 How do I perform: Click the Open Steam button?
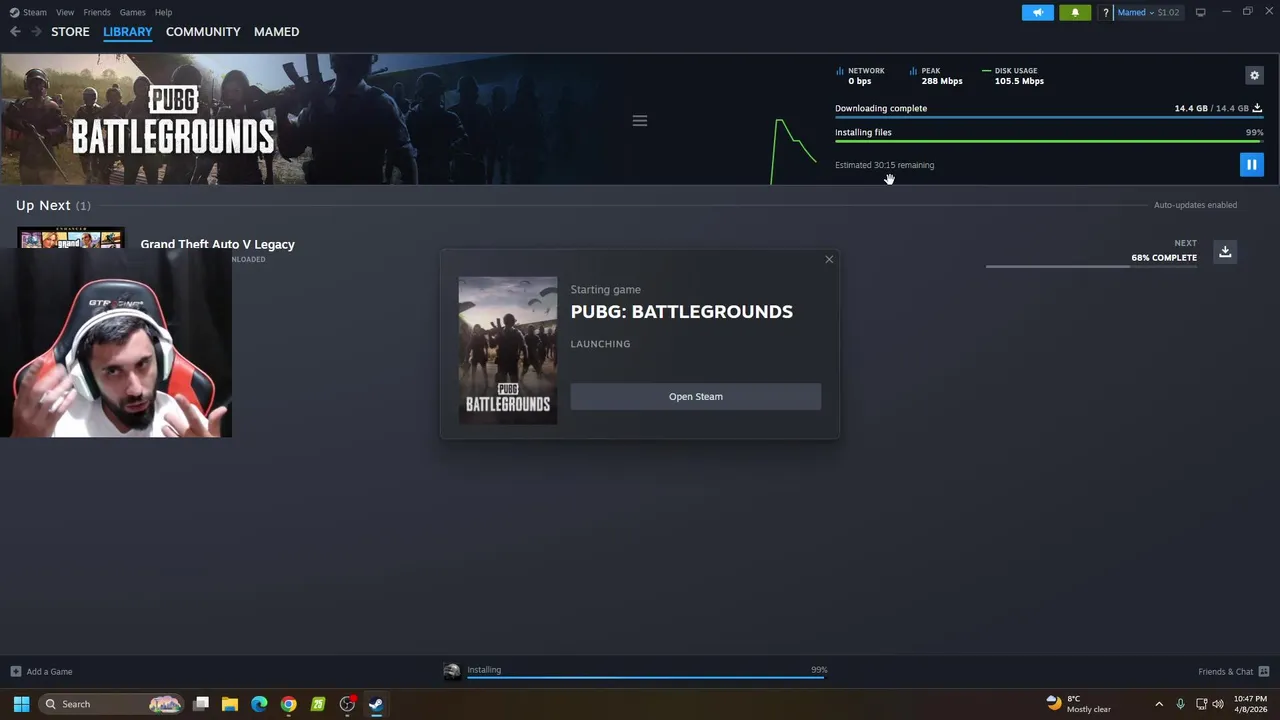696,397
